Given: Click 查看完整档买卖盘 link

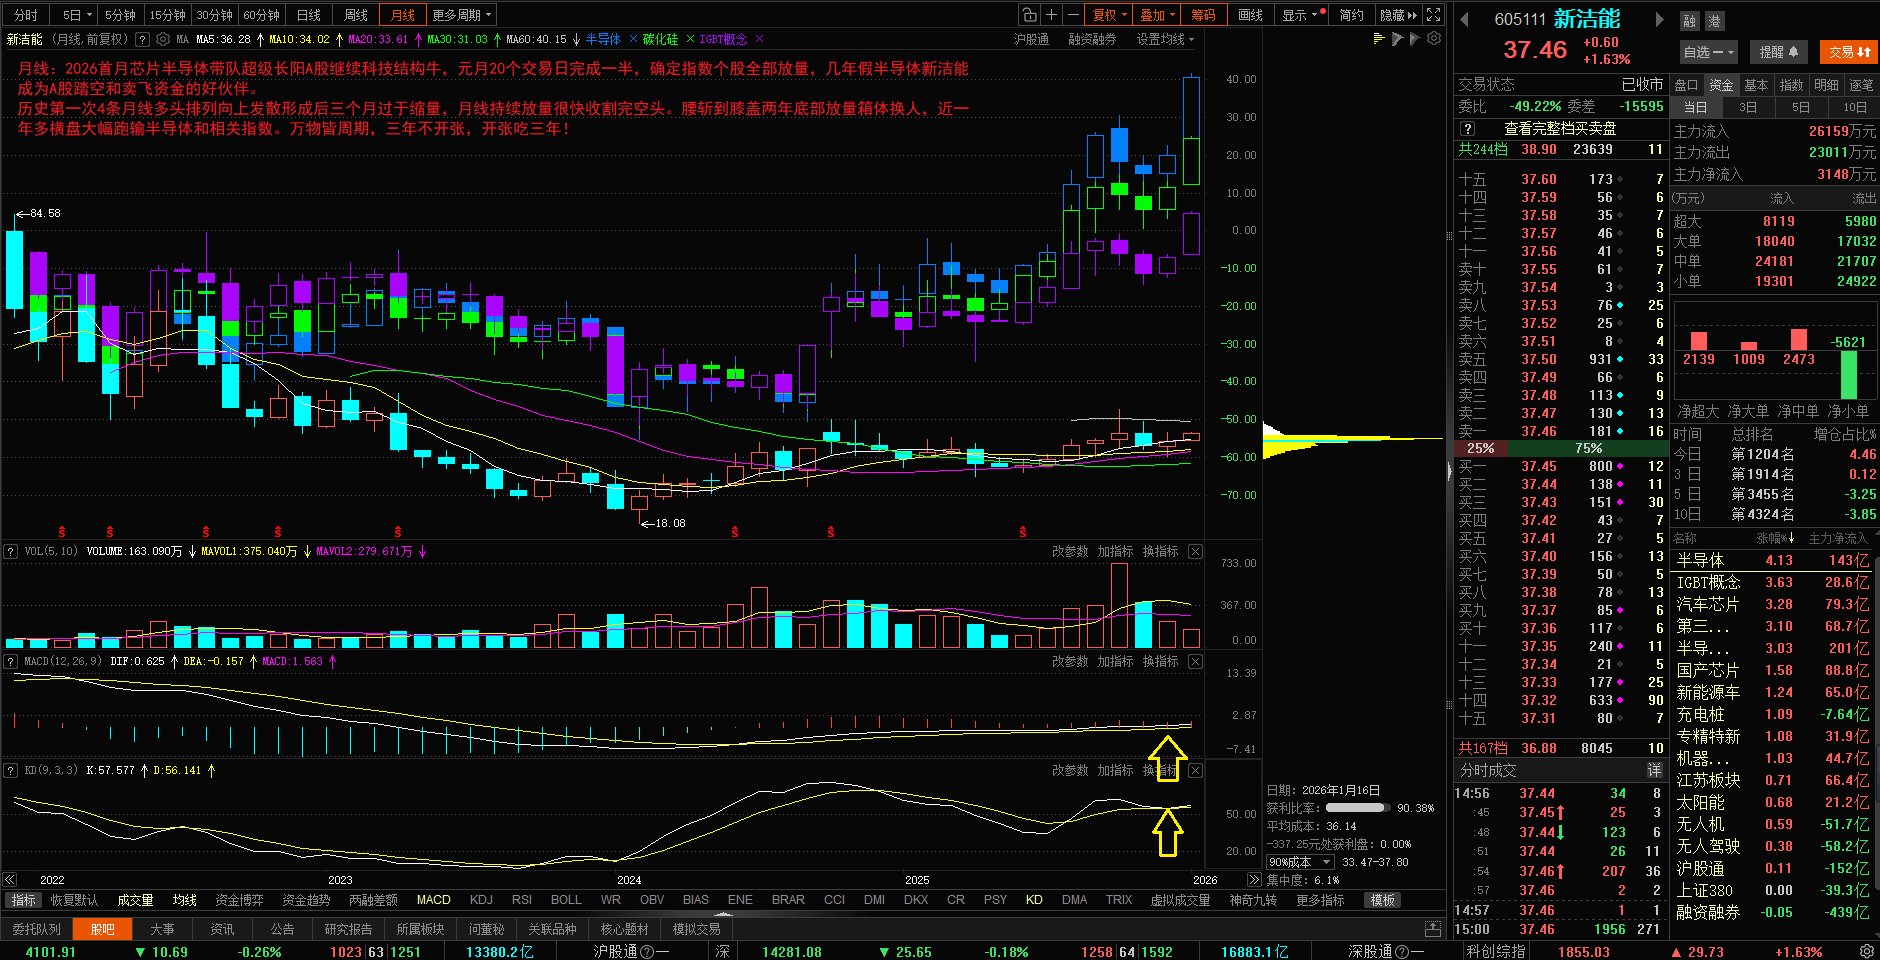Looking at the screenshot, I should pos(1560,128).
